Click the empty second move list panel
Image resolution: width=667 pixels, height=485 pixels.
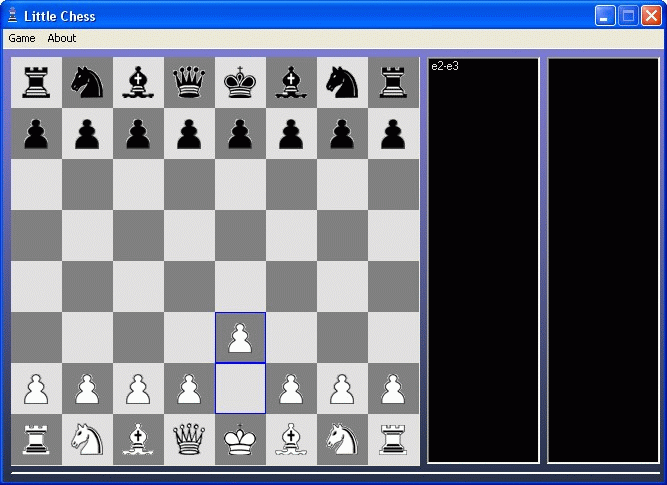pos(603,260)
